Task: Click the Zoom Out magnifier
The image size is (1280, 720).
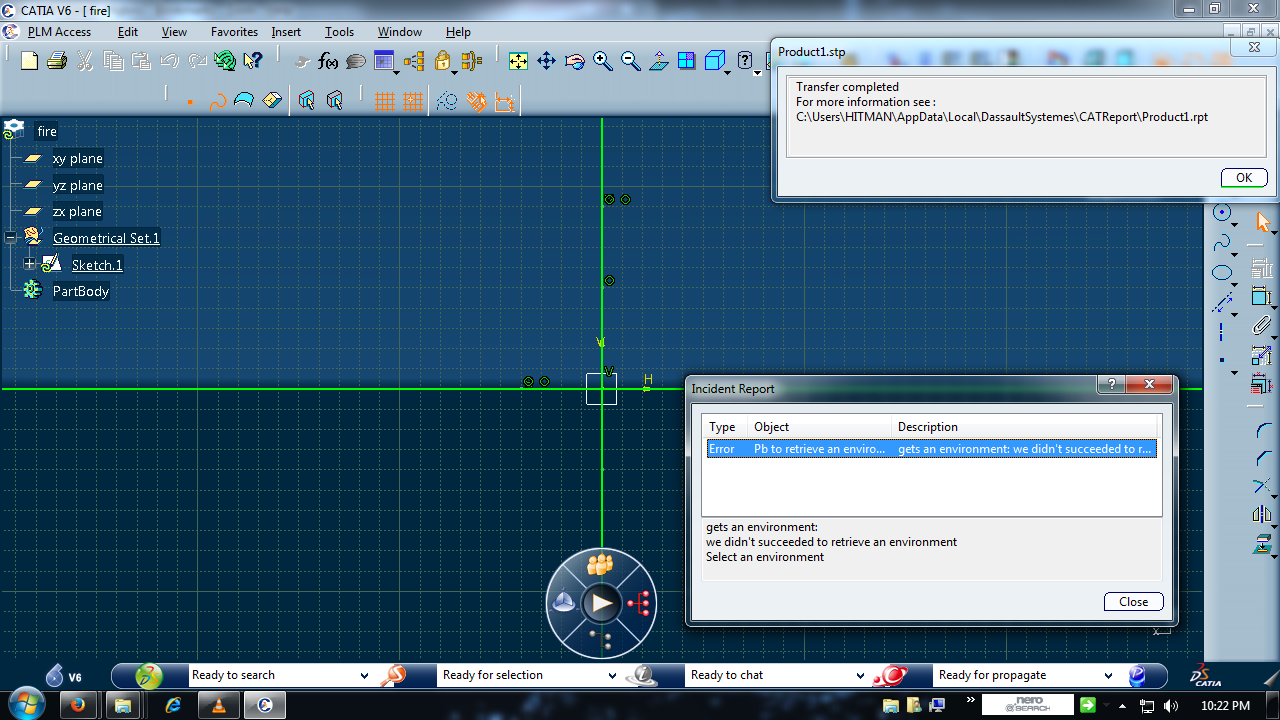Action: click(x=630, y=62)
